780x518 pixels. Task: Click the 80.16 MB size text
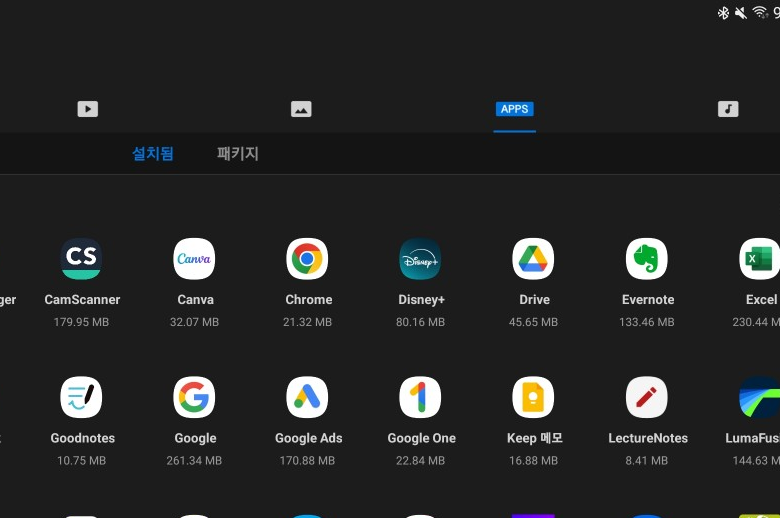[420, 322]
